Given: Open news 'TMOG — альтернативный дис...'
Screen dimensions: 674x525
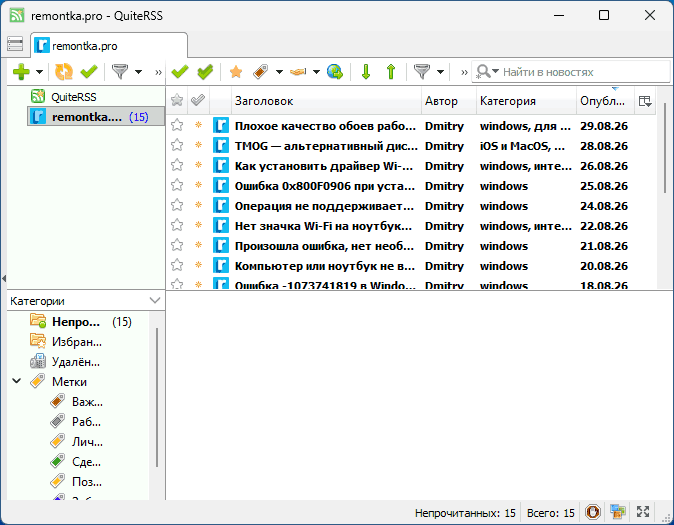Looking at the screenshot, I should tap(326, 146).
